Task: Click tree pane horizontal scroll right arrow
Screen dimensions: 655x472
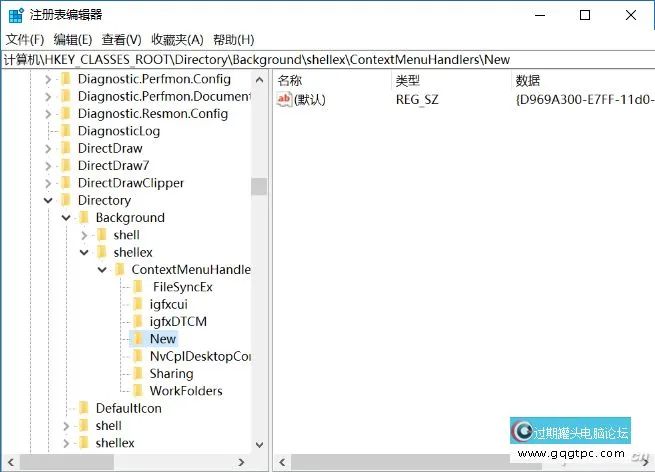Action: 241,462
